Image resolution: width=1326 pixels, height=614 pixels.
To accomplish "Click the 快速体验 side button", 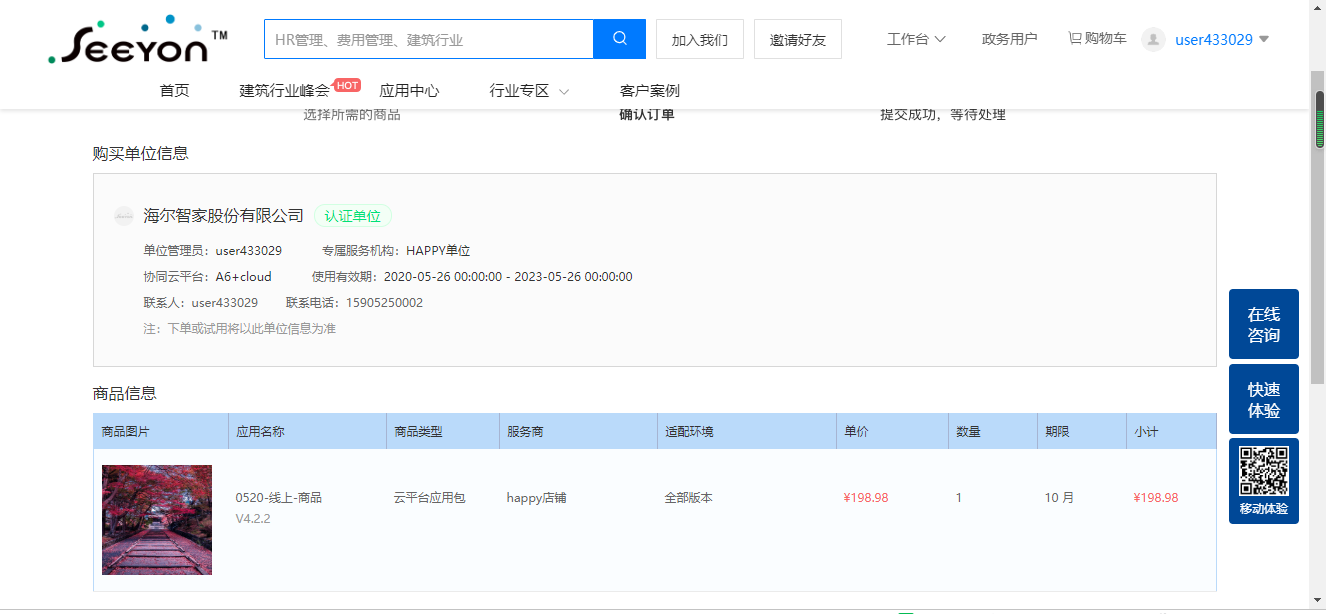I will pyautogui.click(x=1264, y=399).
